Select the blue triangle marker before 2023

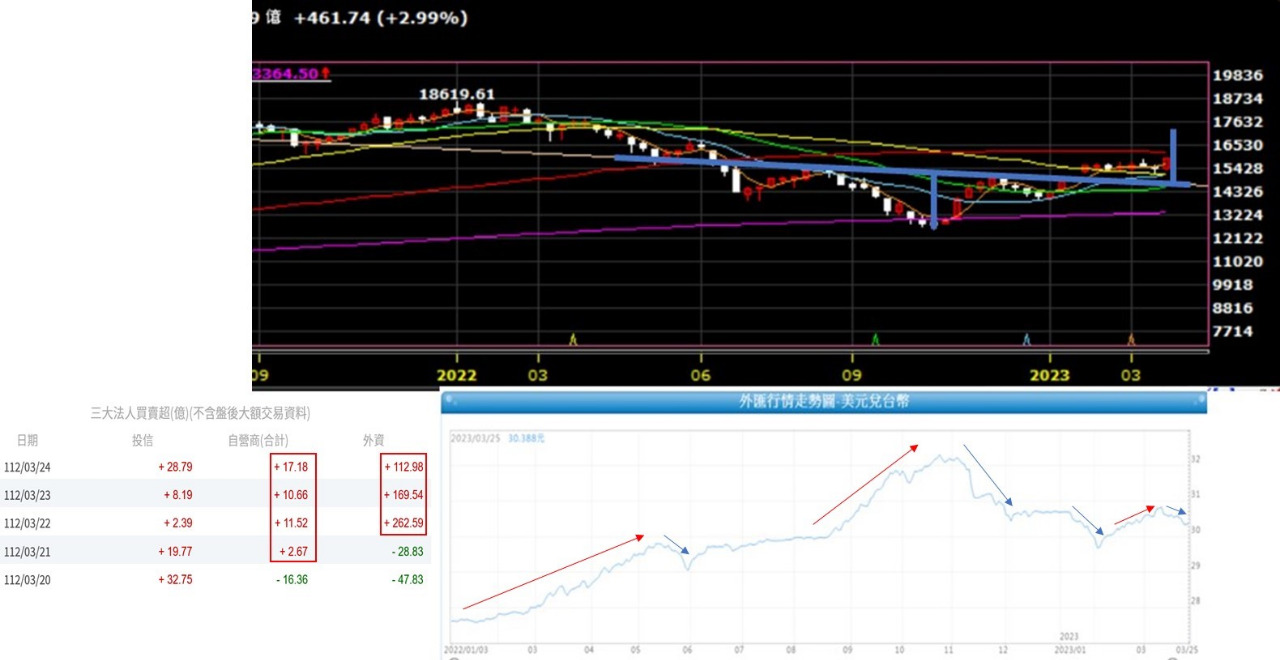pyautogui.click(x=1026, y=339)
